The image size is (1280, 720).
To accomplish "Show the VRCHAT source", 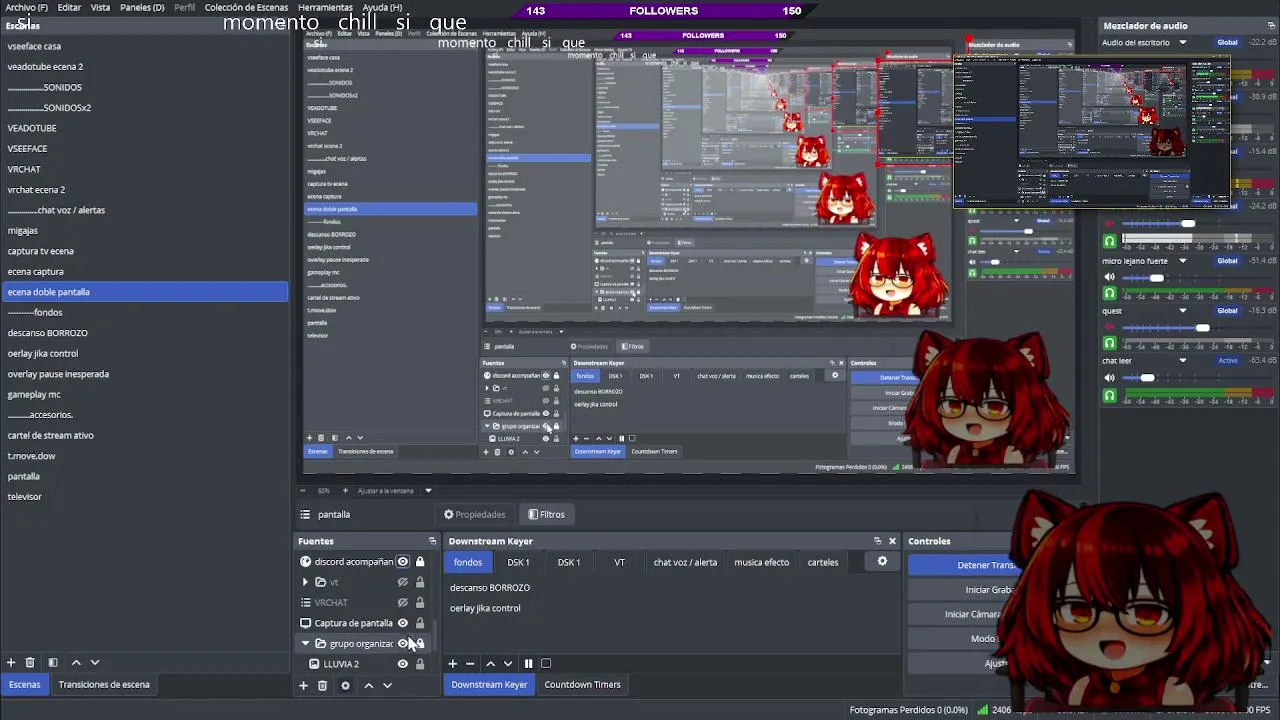I will 403,603.
